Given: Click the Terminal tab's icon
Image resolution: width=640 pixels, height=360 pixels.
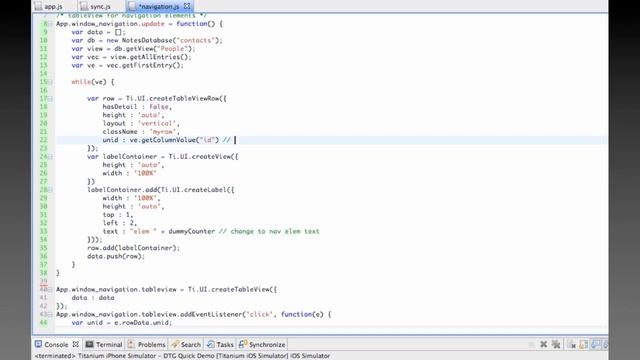Looking at the screenshot, I should coord(89,344).
